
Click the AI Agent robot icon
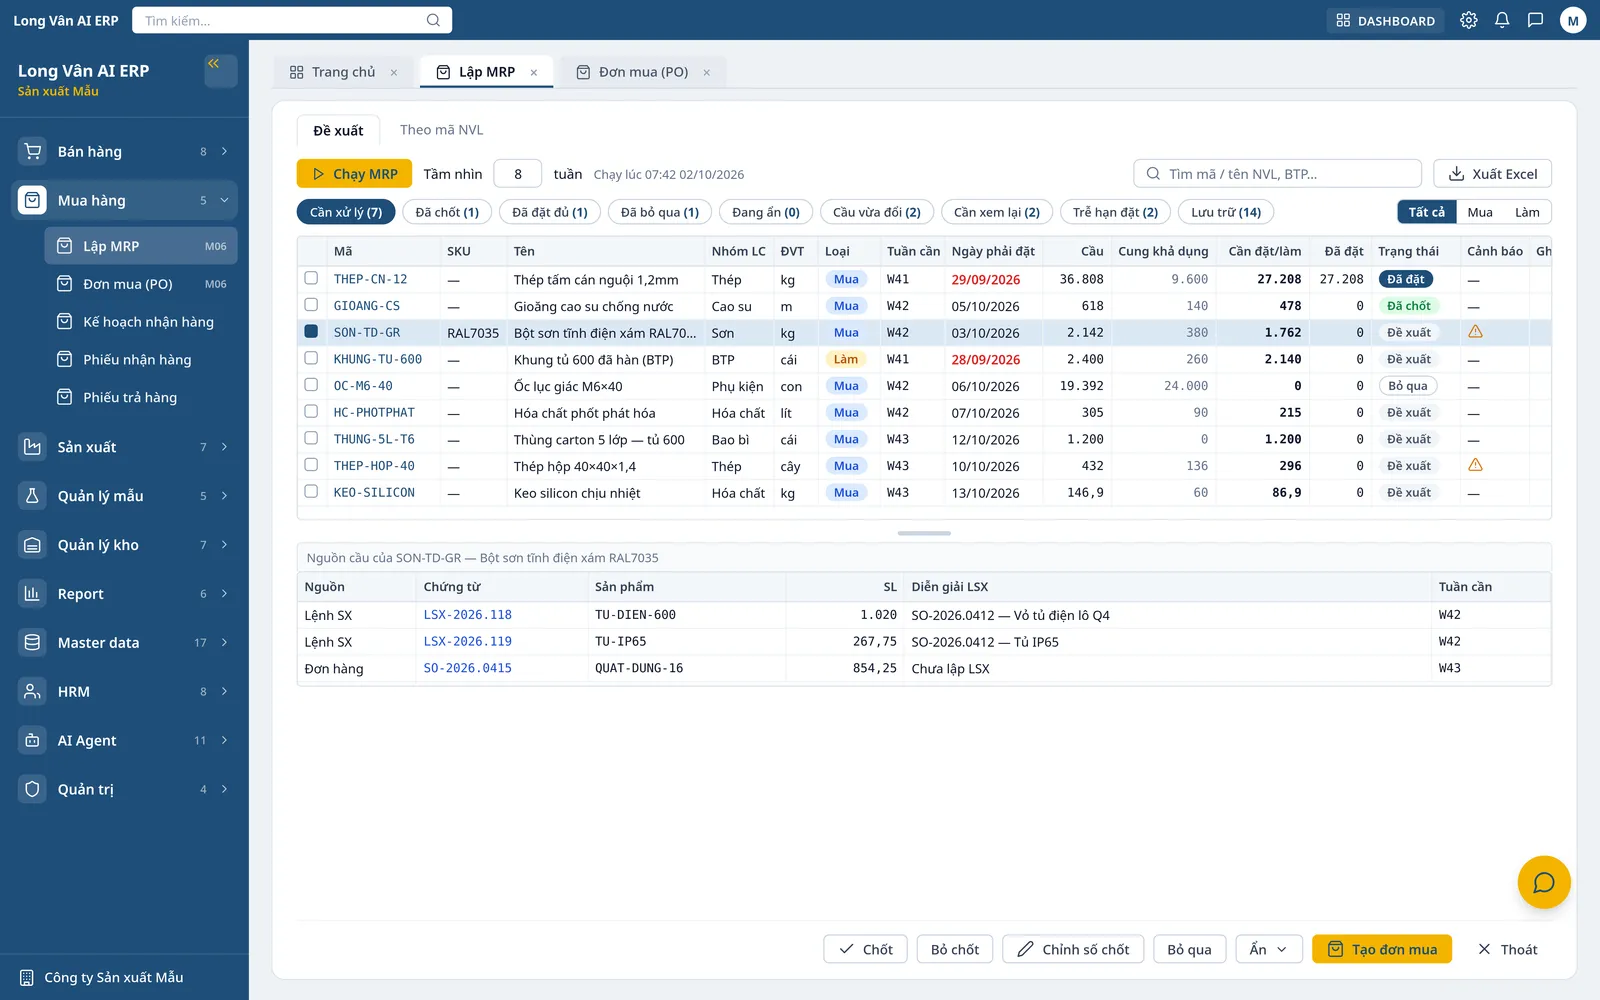(x=33, y=740)
